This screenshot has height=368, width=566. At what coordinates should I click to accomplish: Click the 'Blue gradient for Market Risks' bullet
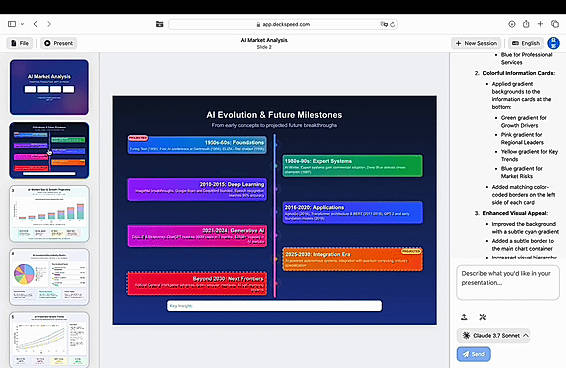(x=522, y=172)
